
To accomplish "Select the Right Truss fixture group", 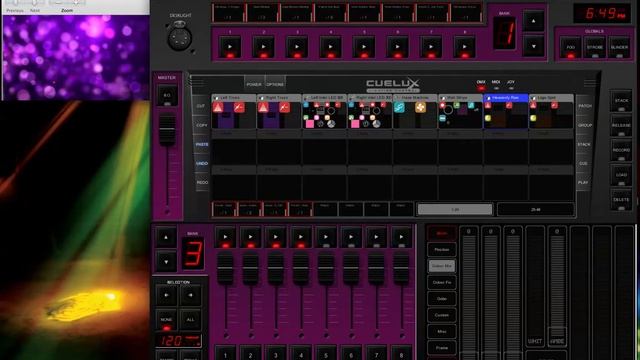I will pos(279,112).
